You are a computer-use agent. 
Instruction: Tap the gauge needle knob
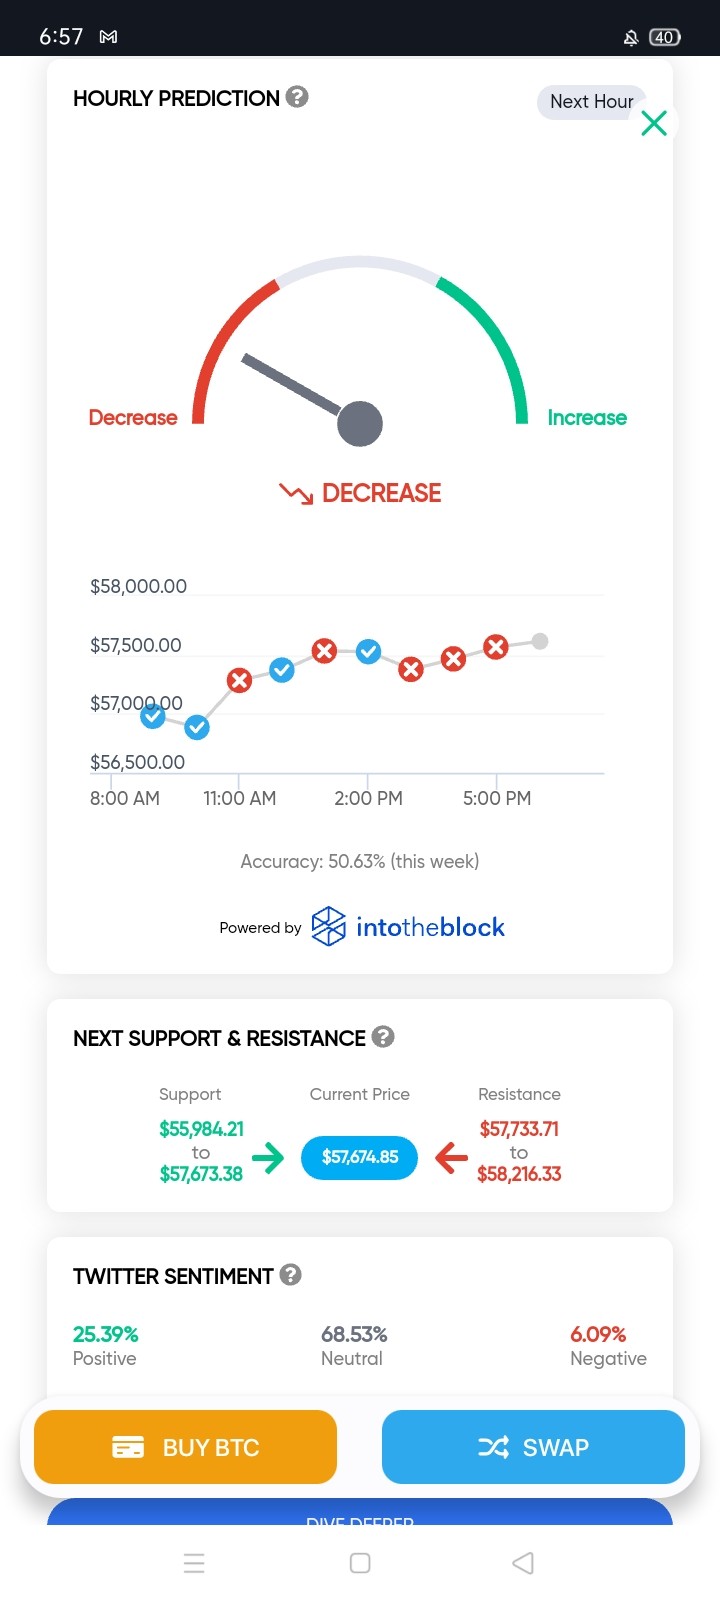pyautogui.click(x=360, y=424)
